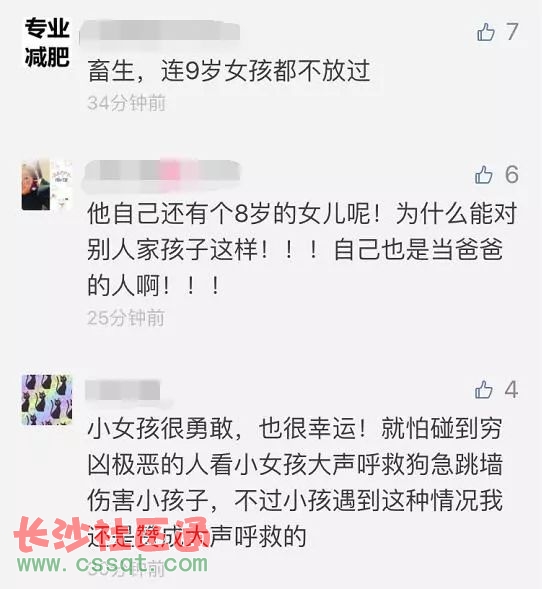Select the comment about the 8岁的女儿
Viewport: 542px width, 589px height.
click(302, 249)
